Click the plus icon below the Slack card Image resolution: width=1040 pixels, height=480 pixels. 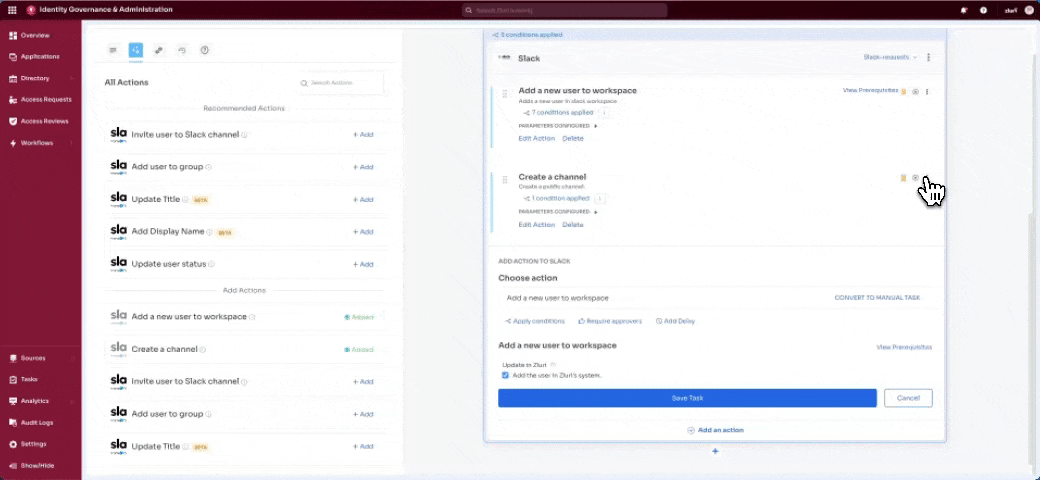coord(715,451)
